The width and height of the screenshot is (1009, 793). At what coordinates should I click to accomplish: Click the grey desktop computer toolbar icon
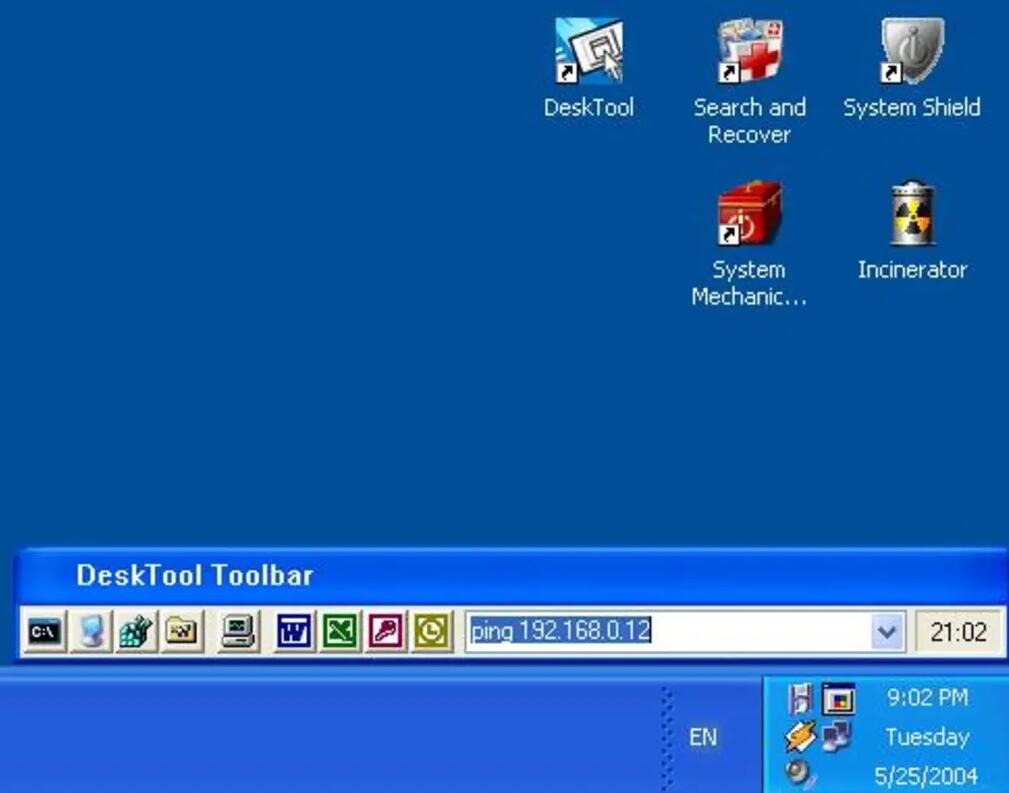(238, 632)
